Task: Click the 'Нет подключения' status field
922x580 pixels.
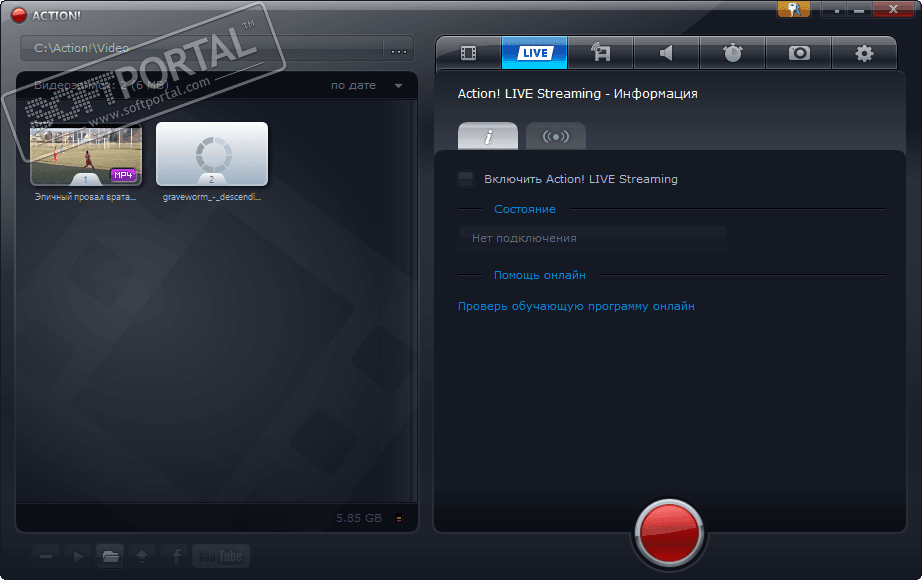Action: (592, 238)
